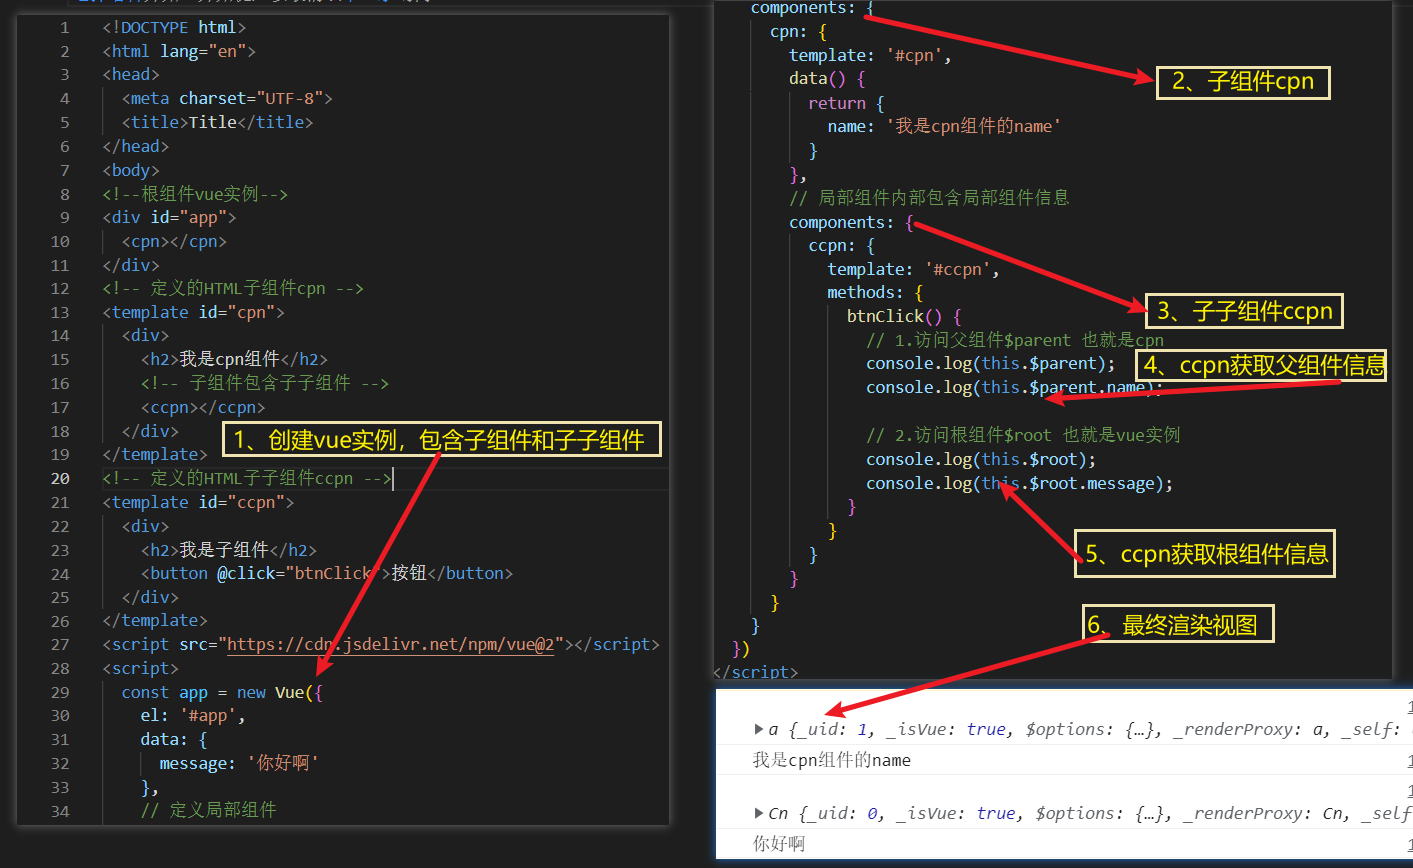Click the "template: '#cpn'," line
Viewport: 1413px width, 868px height.
tap(870, 55)
